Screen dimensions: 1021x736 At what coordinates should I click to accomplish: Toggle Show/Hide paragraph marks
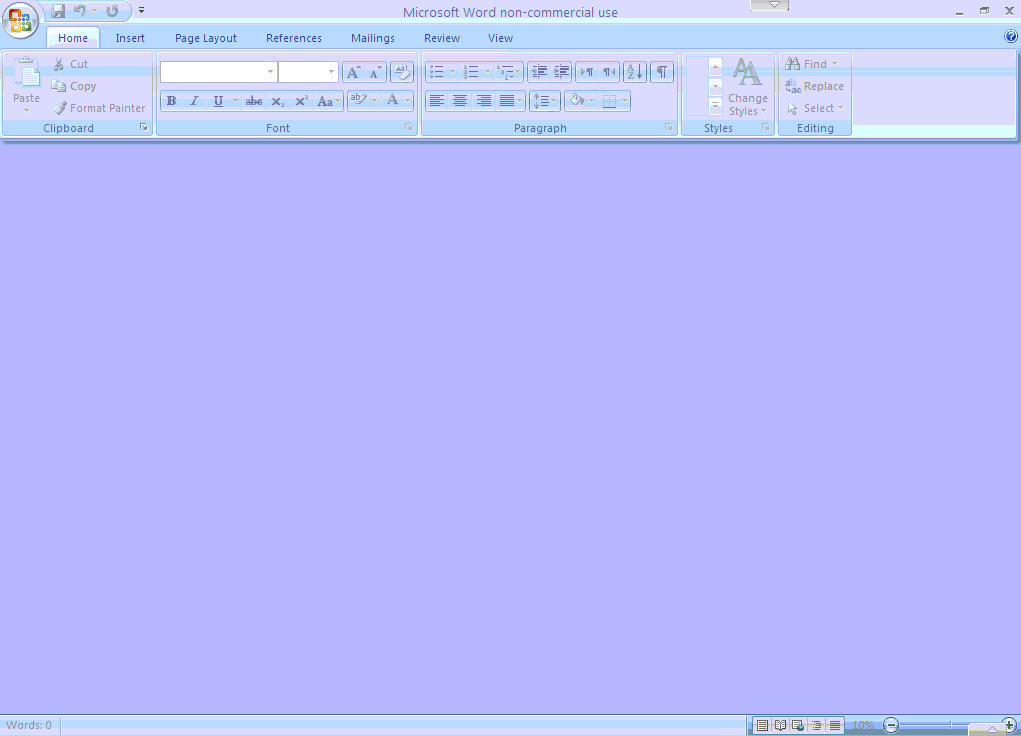pos(662,72)
